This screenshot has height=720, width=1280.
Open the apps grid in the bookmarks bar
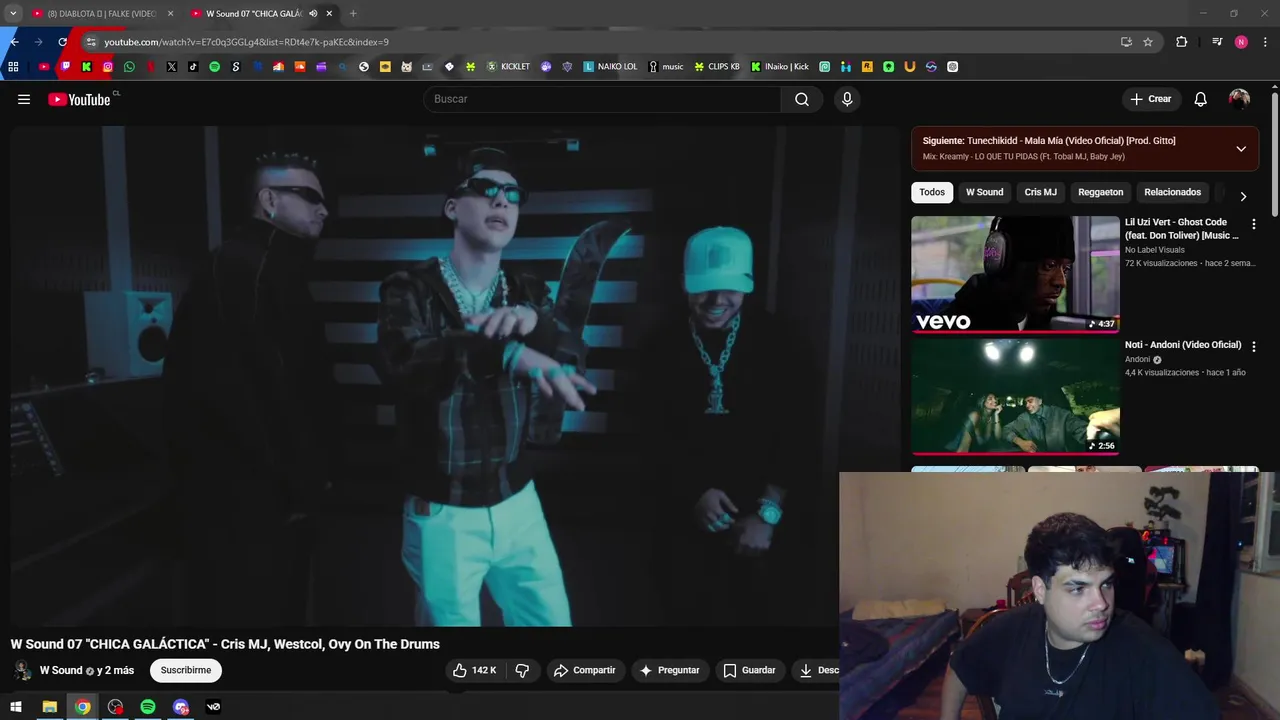point(13,67)
